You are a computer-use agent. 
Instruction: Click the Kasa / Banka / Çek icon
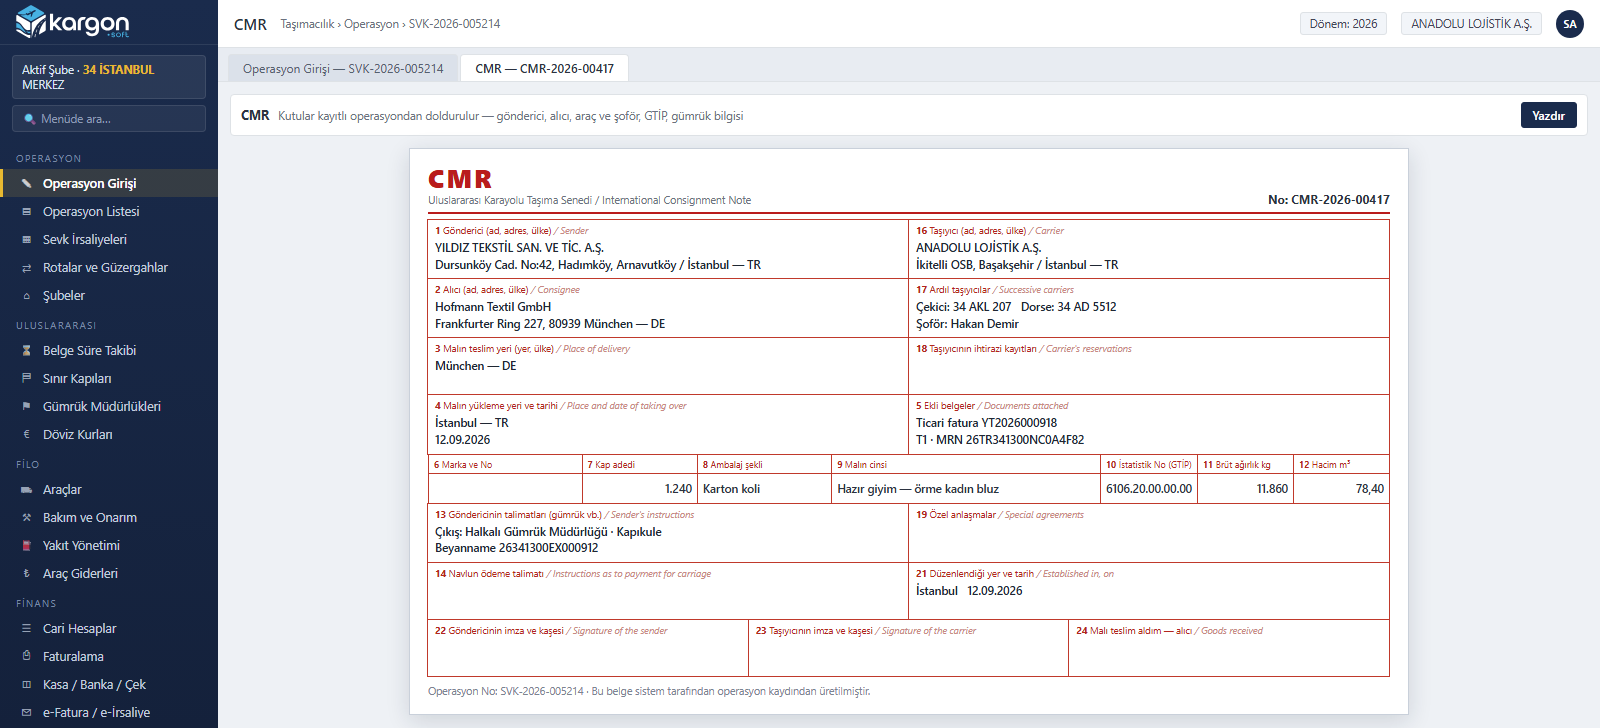pos(27,685)
